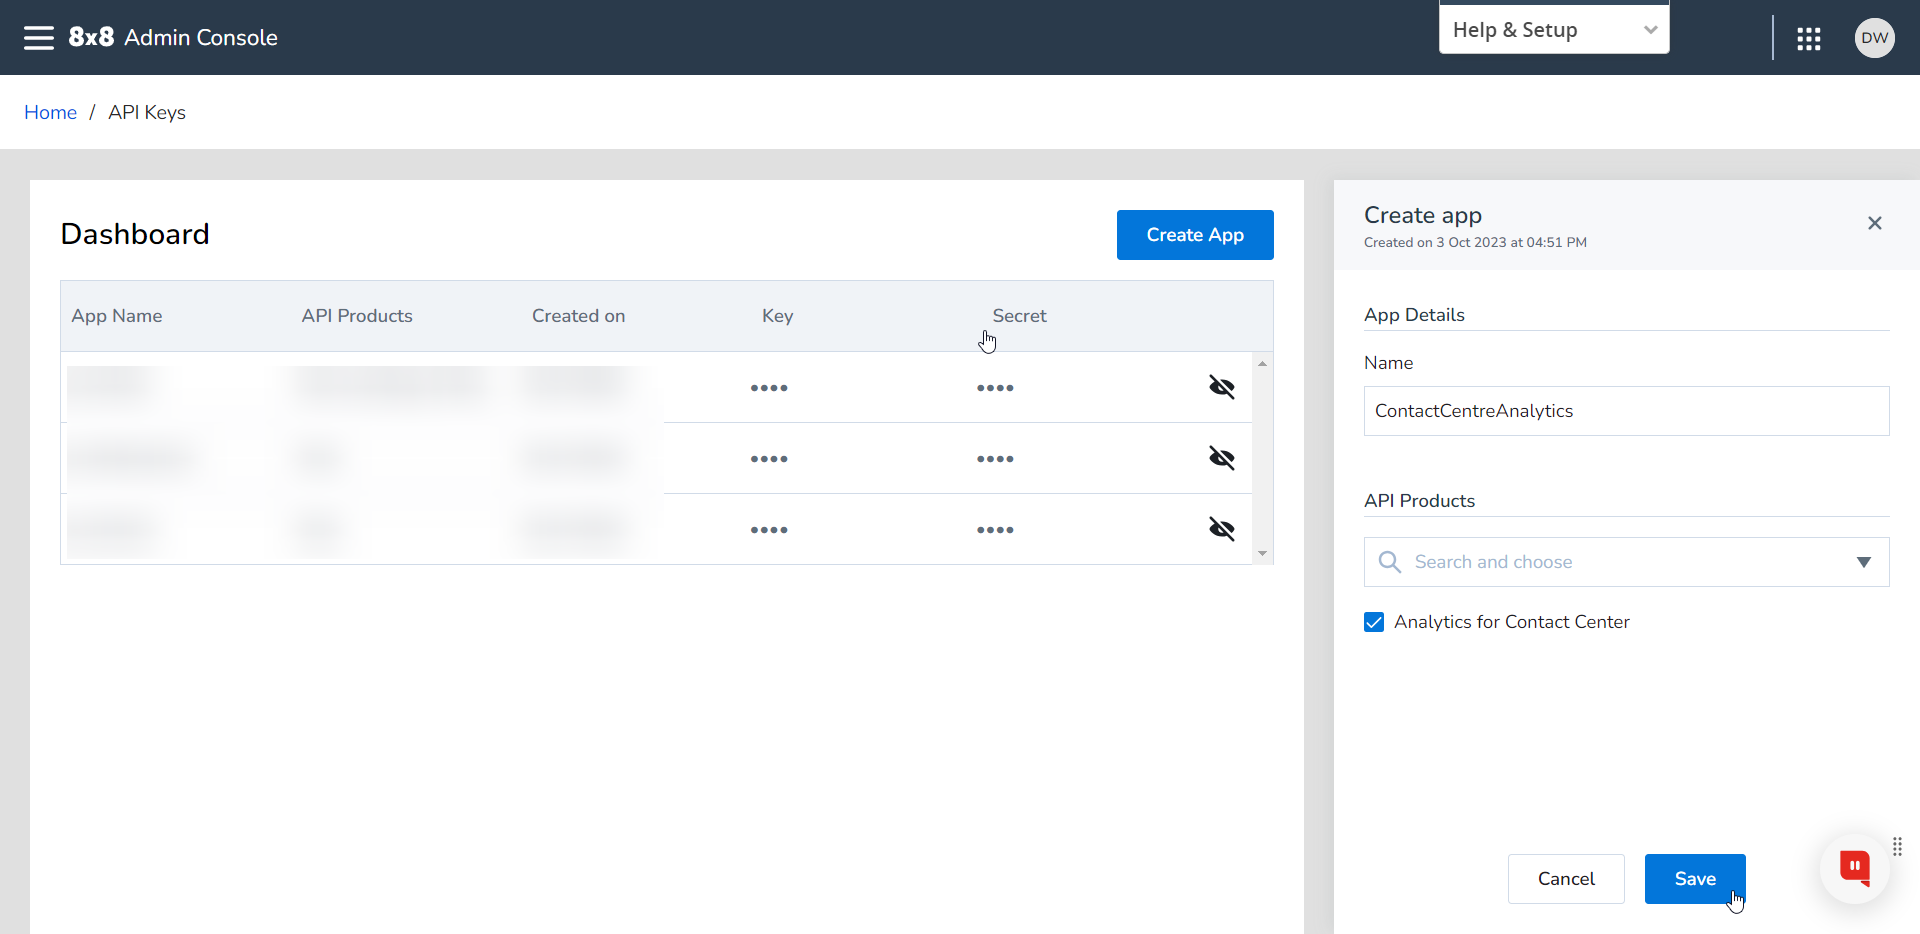Click the Key column header
1920x934 pixels.
[x=777, y=316]
